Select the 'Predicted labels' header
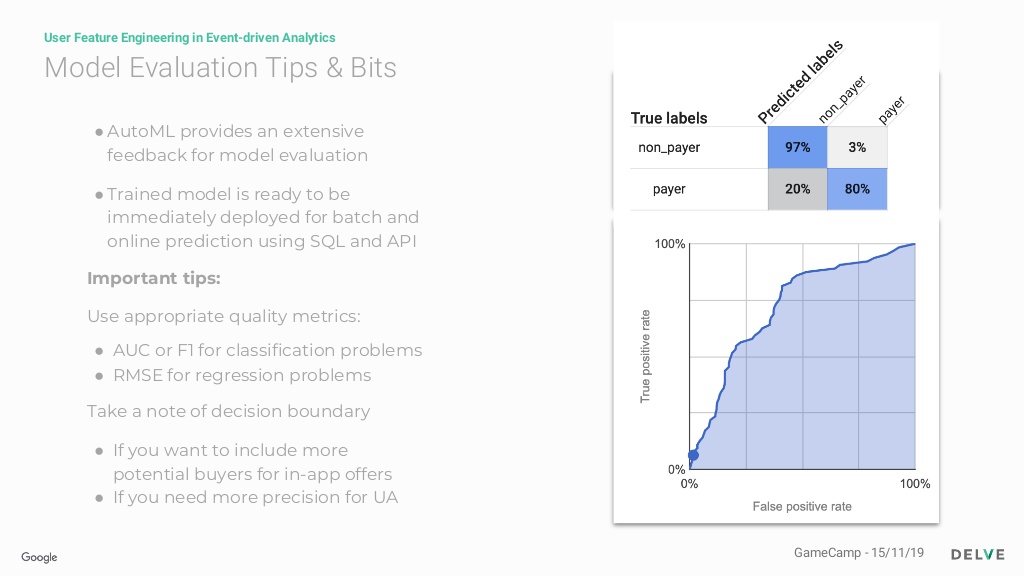This screenshot has height=576, width=1024. tap(801, 82)
